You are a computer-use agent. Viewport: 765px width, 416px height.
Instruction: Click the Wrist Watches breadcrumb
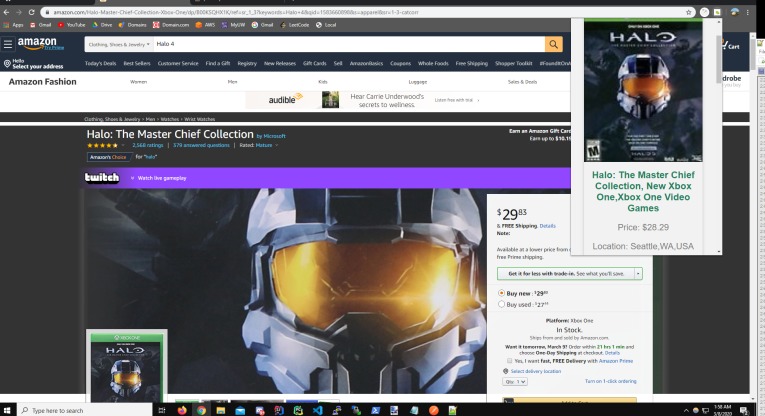(200, 119)
